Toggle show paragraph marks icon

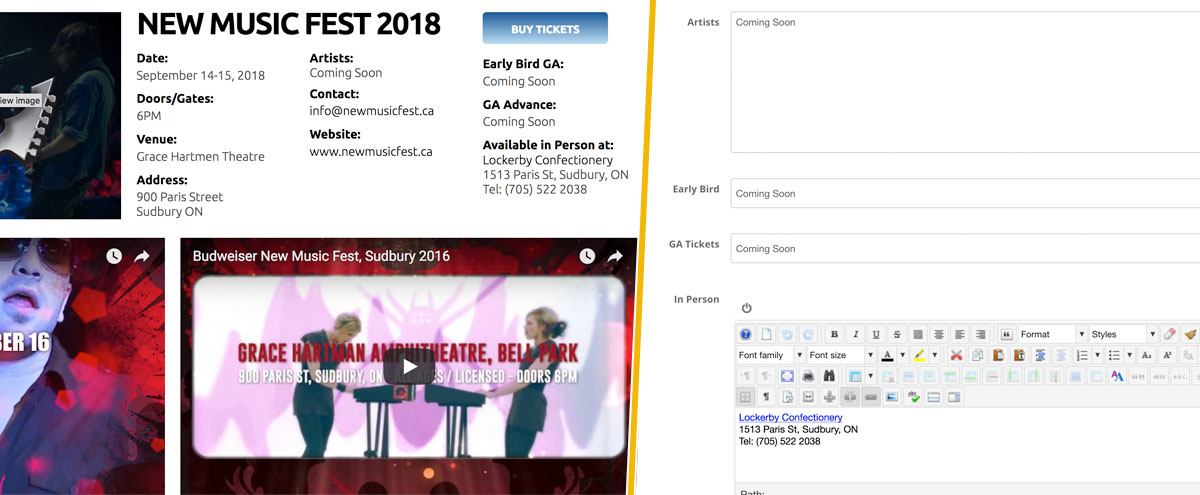click(766, 397)
